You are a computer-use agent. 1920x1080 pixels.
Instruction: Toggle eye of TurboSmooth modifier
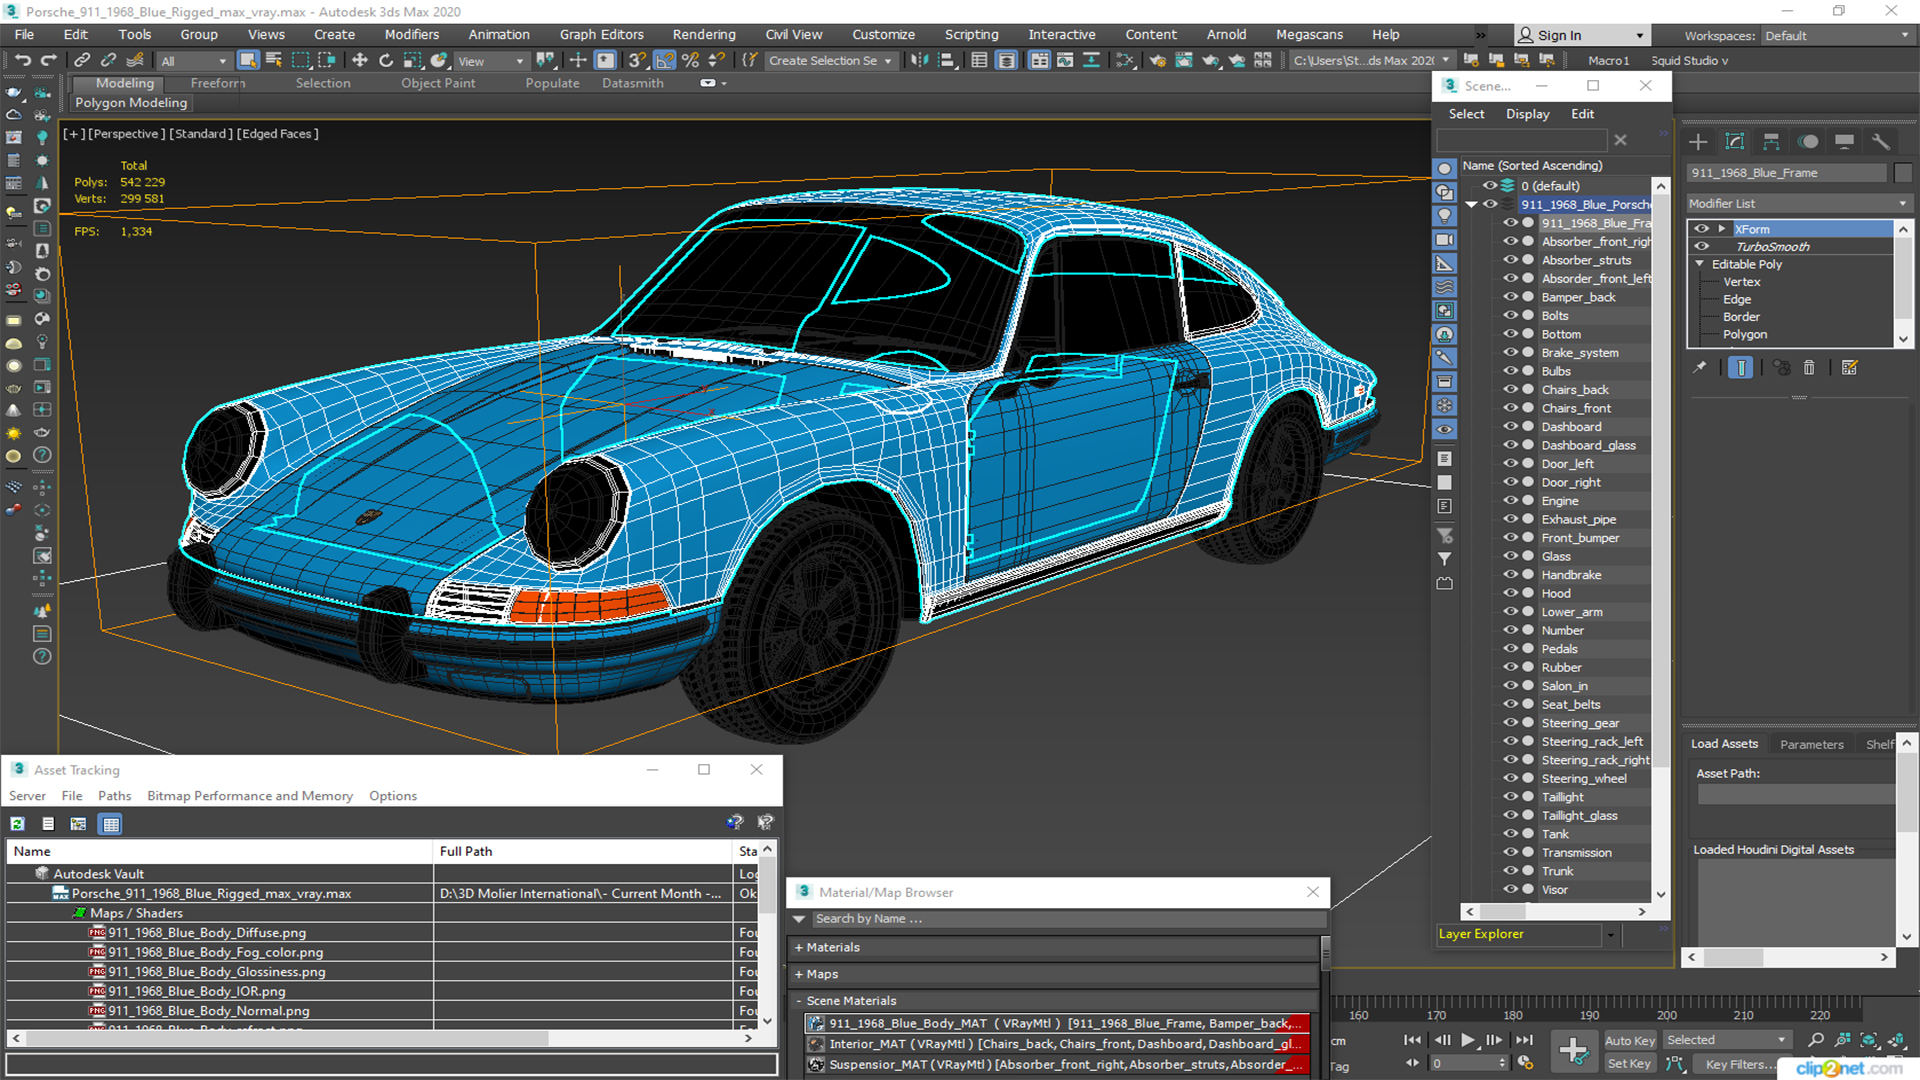click(x=1701, y=246)
